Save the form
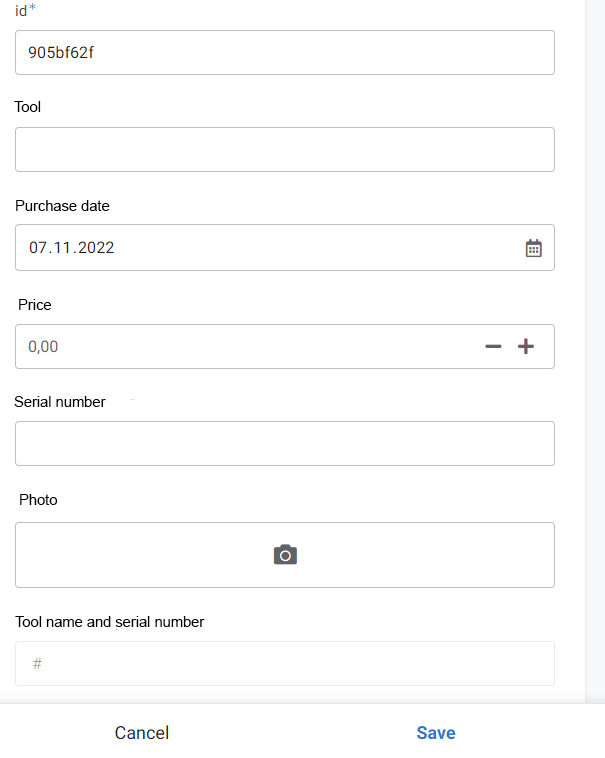This screenshot has width=605, height=758. (436, 733)
